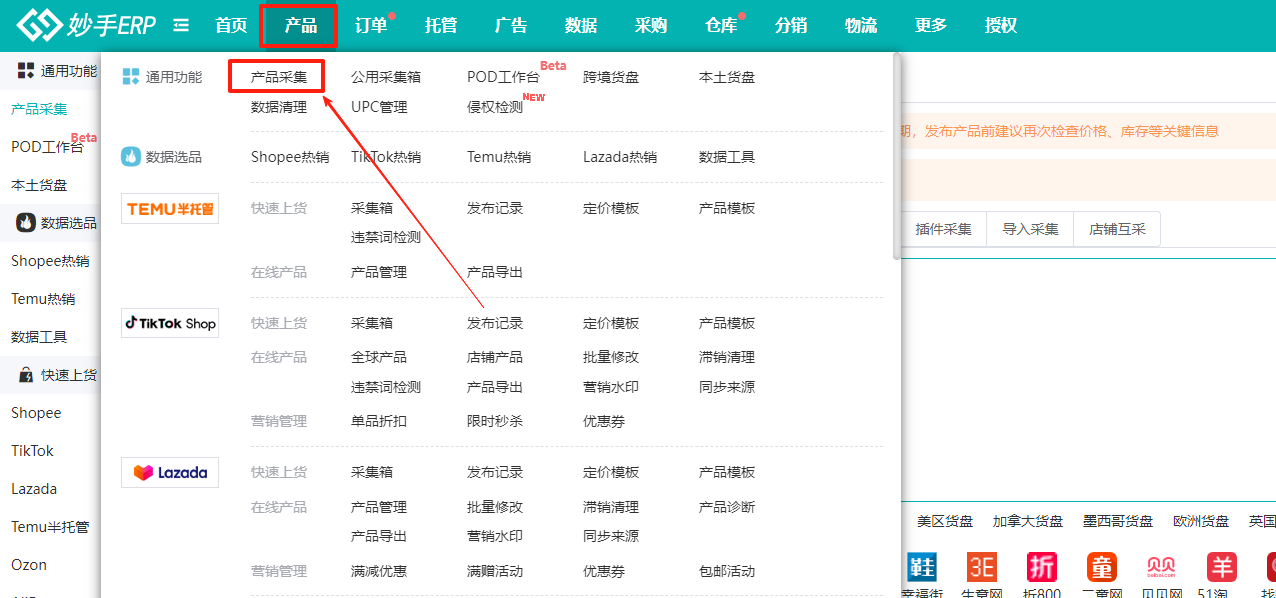Expand the 物流 top navigation menu
Screen dimensions: 1276x598
point(861,26)
